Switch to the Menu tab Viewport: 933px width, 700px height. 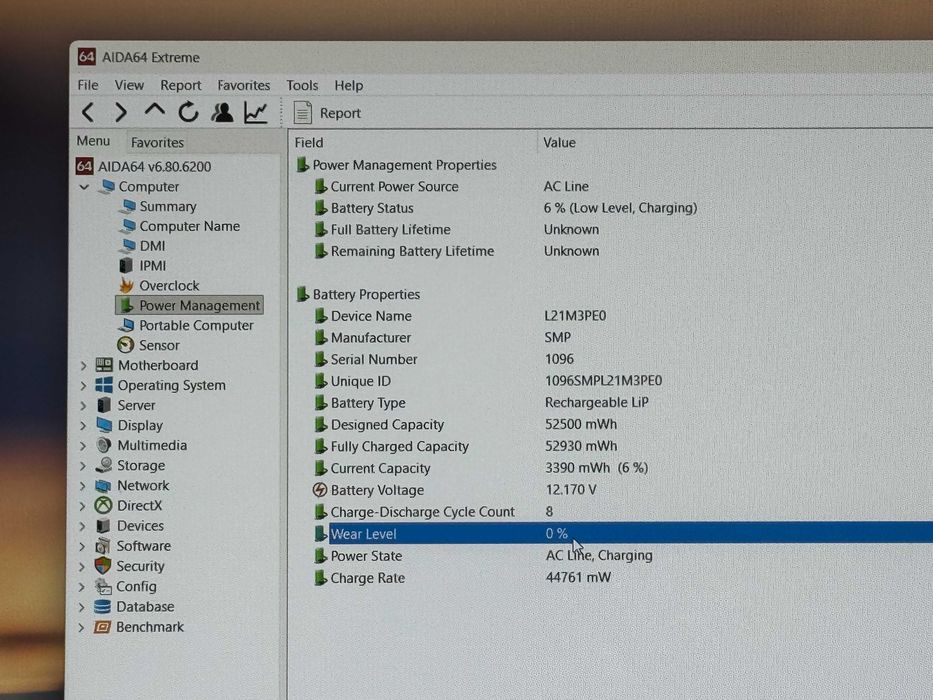pos(93,141)
